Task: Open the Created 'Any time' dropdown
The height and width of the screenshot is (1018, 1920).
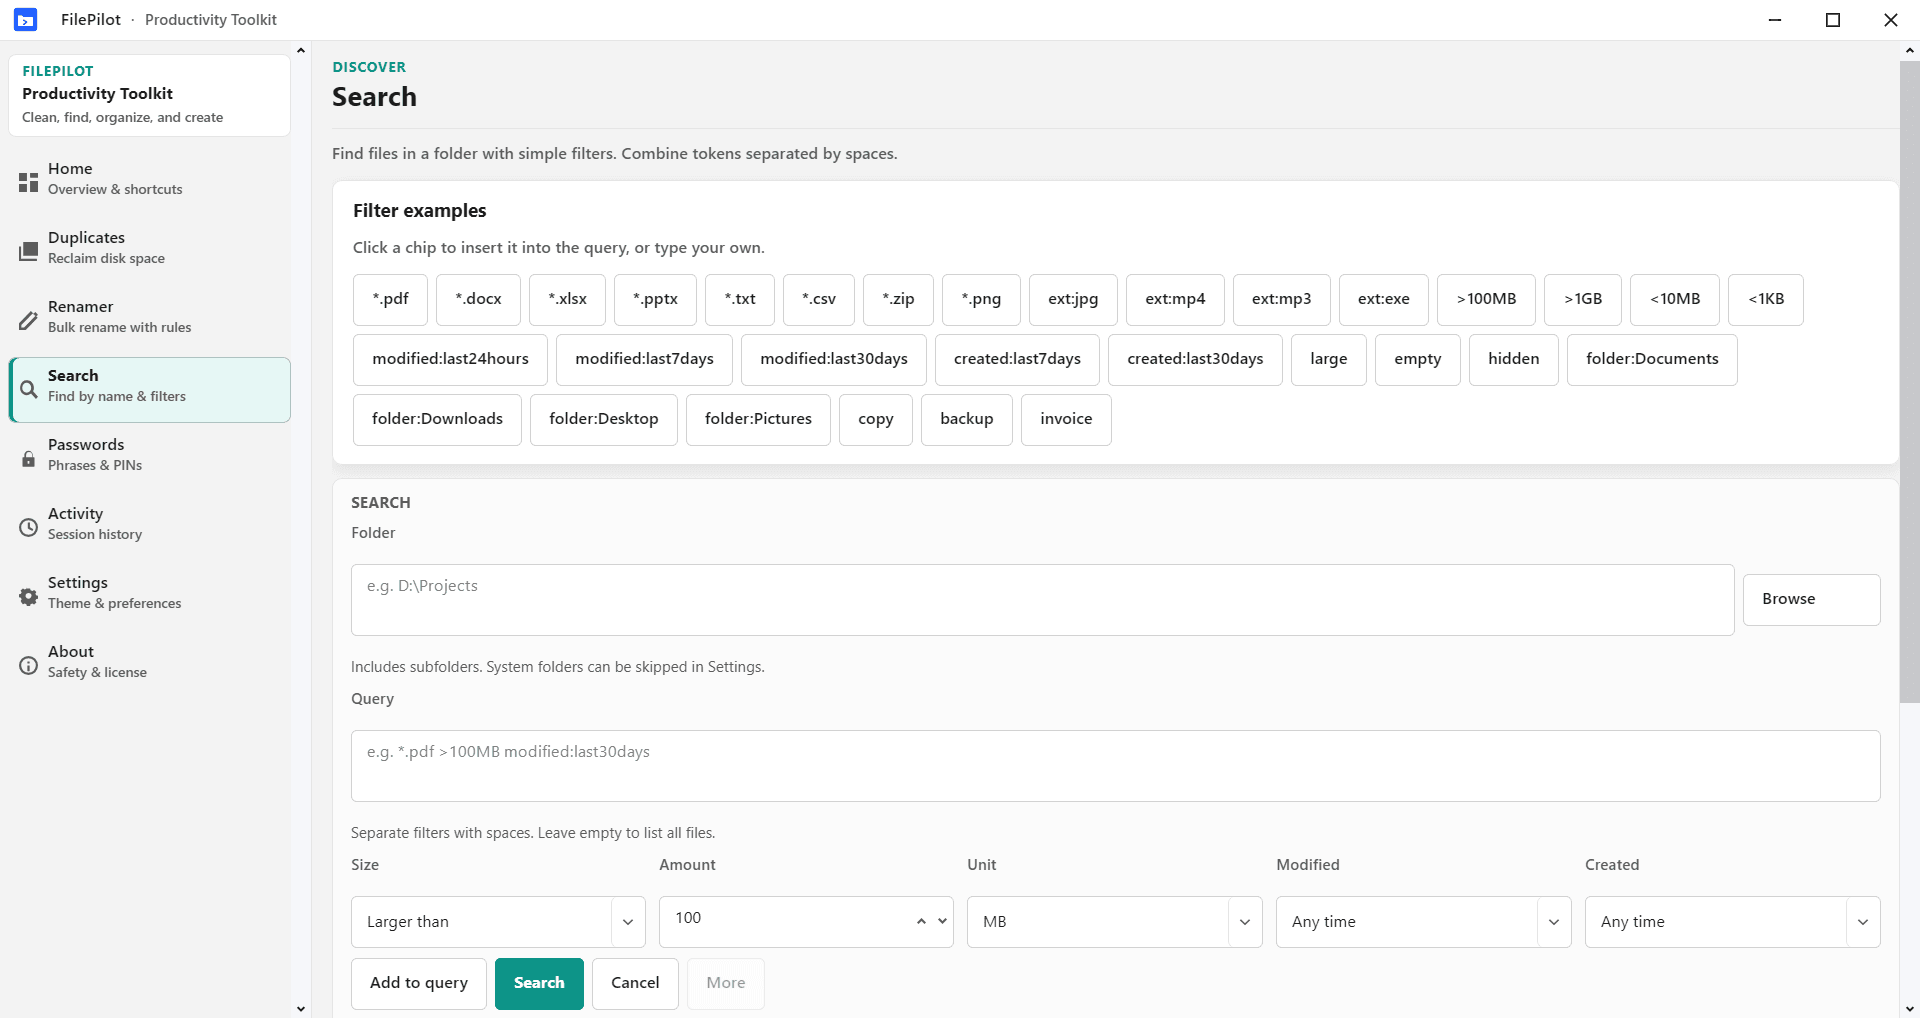Action: pyautogui.click(x=1732, y=922)
